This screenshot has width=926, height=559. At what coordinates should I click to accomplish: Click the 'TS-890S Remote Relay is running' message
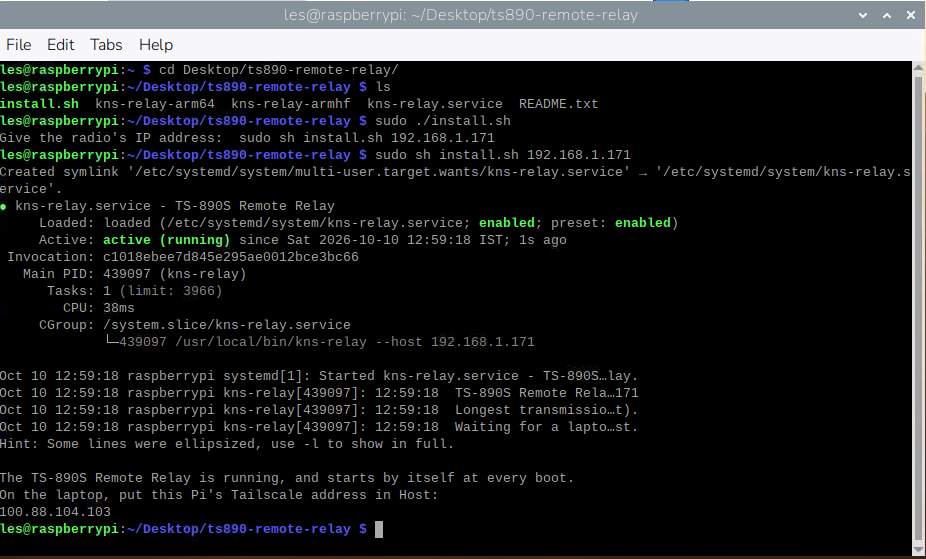287,478
